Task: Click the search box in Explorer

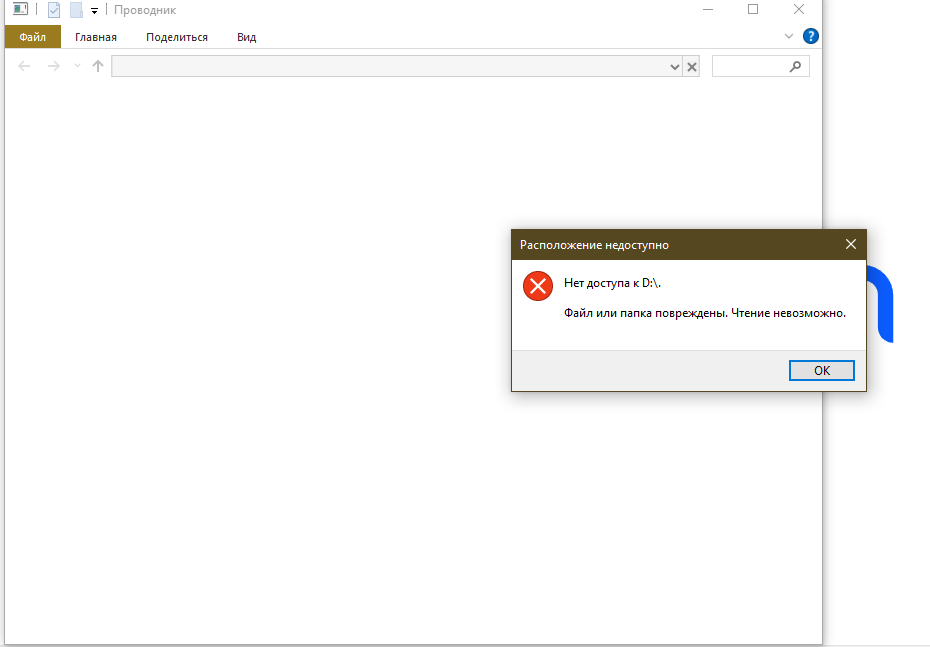Action: click(x=752, y=66)
